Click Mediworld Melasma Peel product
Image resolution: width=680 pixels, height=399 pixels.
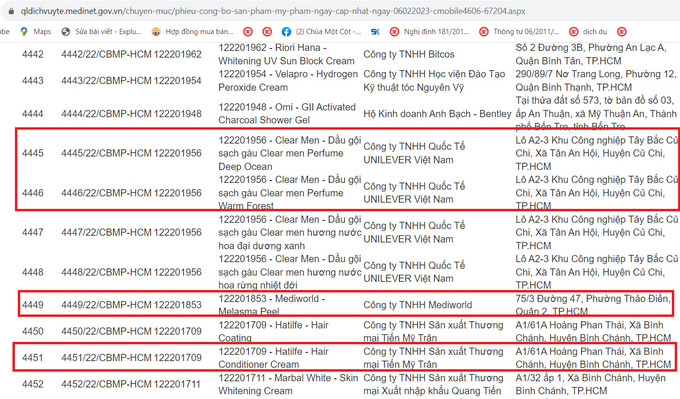[x=271, y=305]
